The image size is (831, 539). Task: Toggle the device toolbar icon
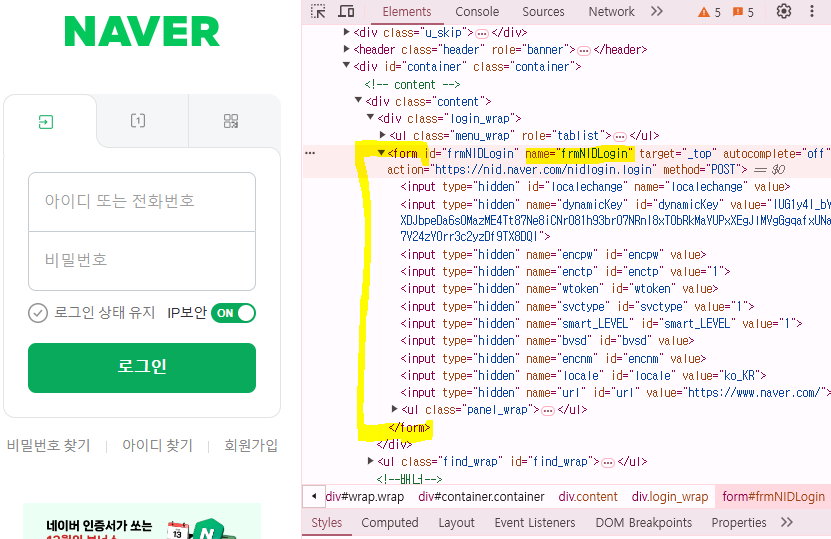347,11
